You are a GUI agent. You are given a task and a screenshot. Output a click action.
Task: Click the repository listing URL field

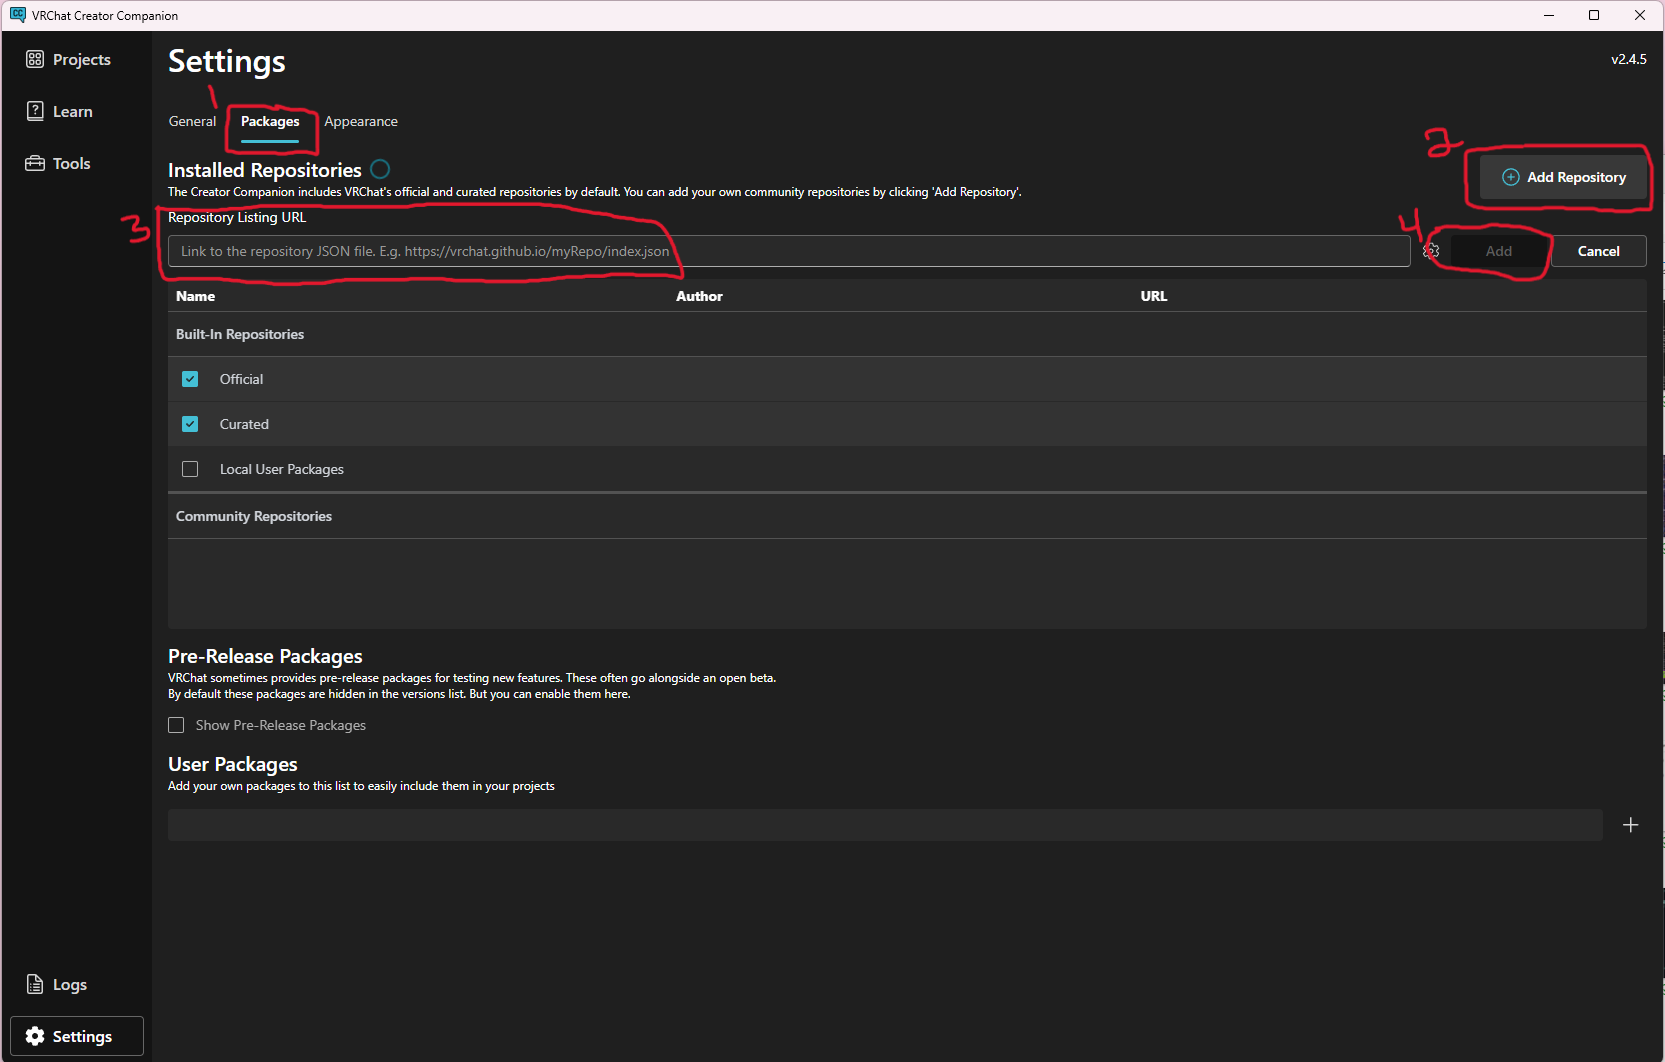point(789,251)
